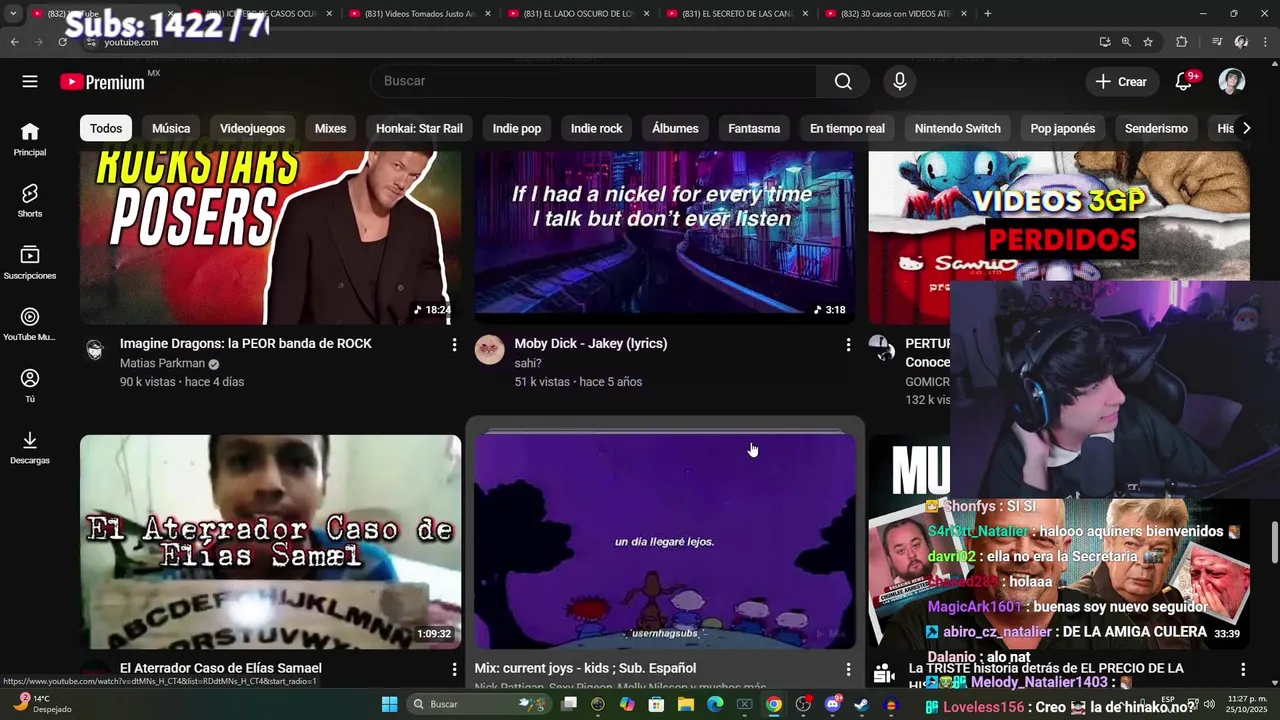Open Steam from the taskbar
The image size is (1280, 720).
pyautogui.click(x=862, y=704)
